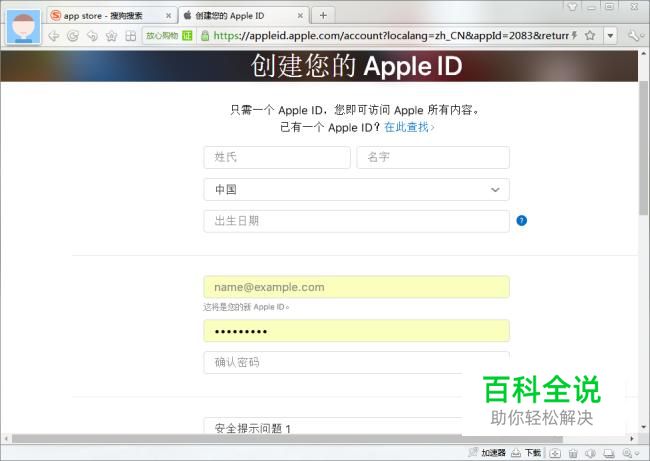Focus the 确认密码 confirm password field
Image resolution: width=650 pixels, height=461 pixels.
click(357, 362)
